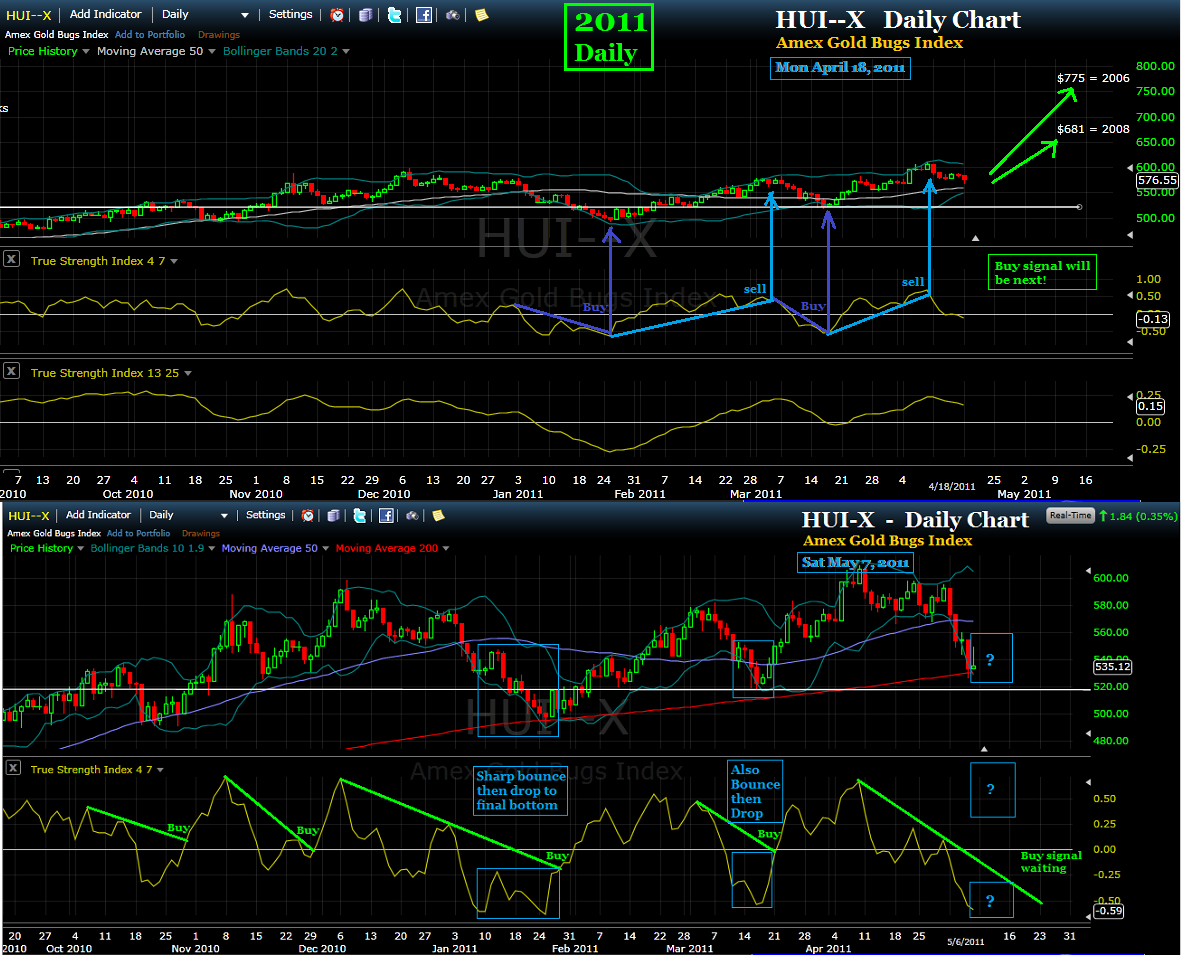Open the Settings menu
The height and width of the screenshot is (955, 1181).
tap(290, 14)
